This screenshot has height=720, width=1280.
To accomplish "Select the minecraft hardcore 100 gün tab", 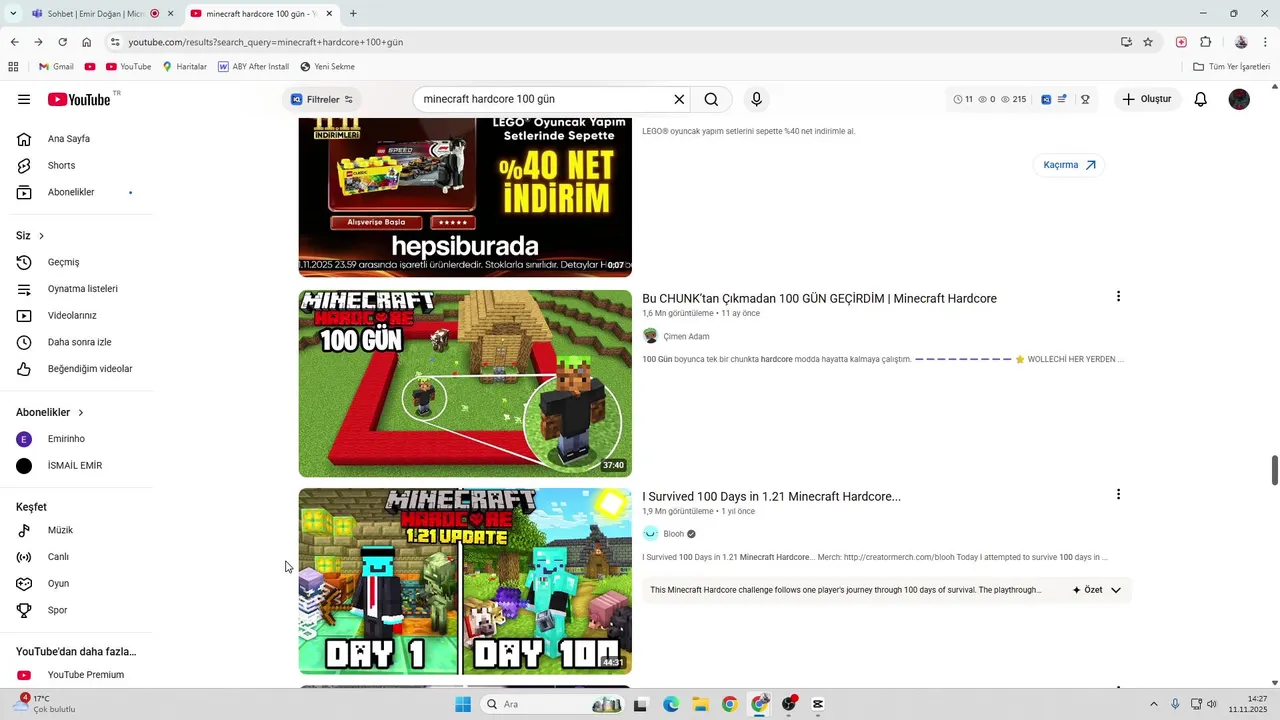I will coord(262,14).
